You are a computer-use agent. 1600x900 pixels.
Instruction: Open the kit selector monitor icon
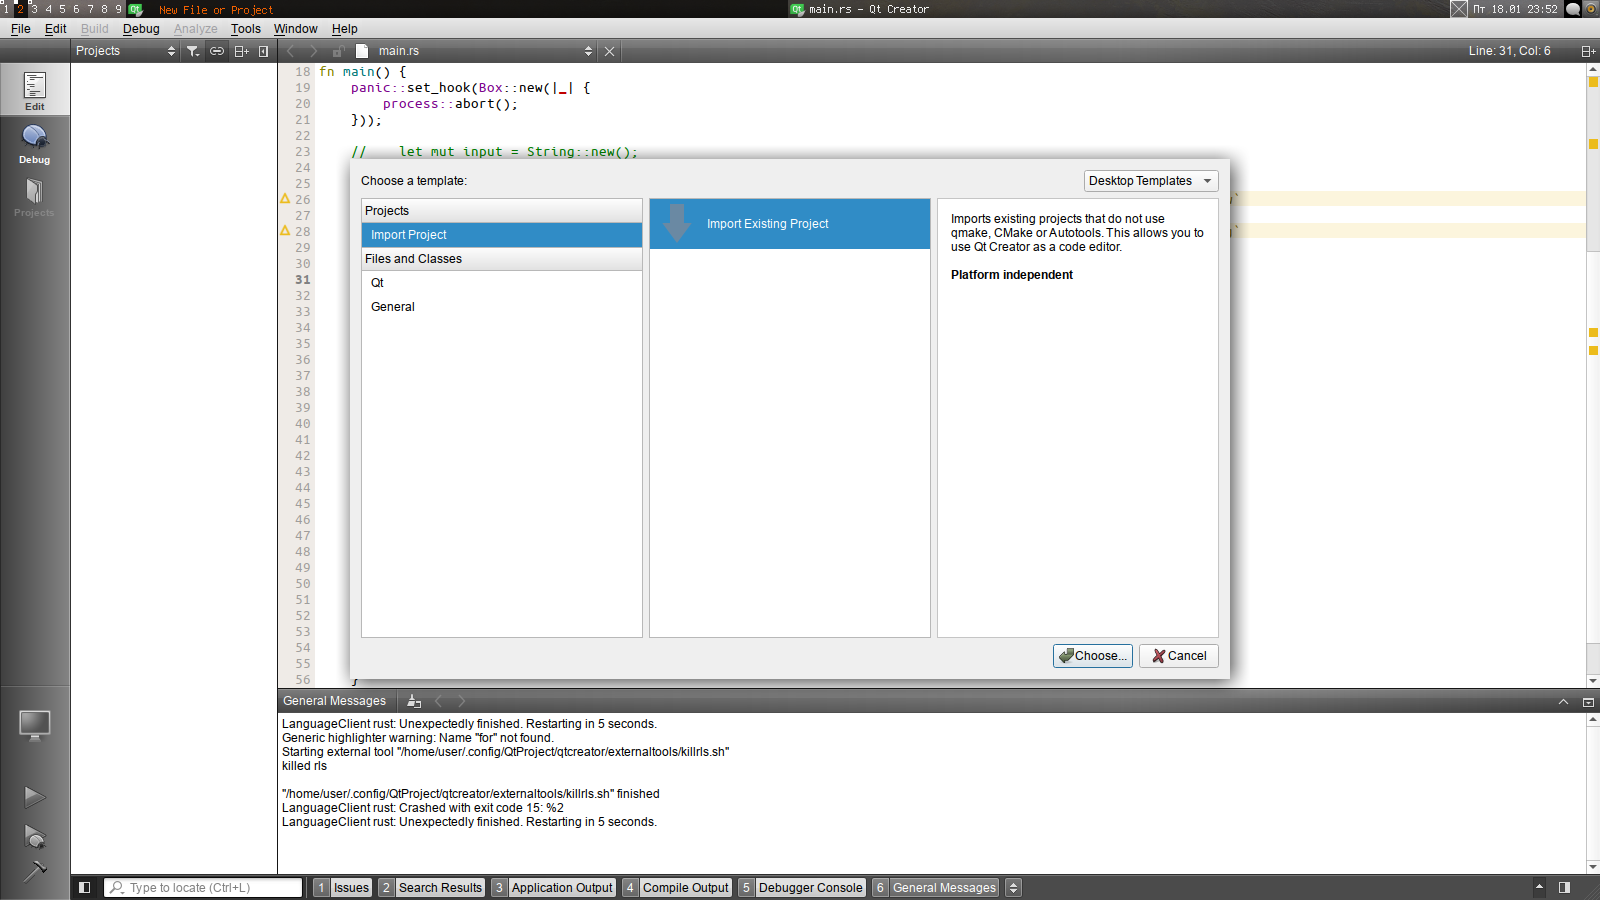35,725
